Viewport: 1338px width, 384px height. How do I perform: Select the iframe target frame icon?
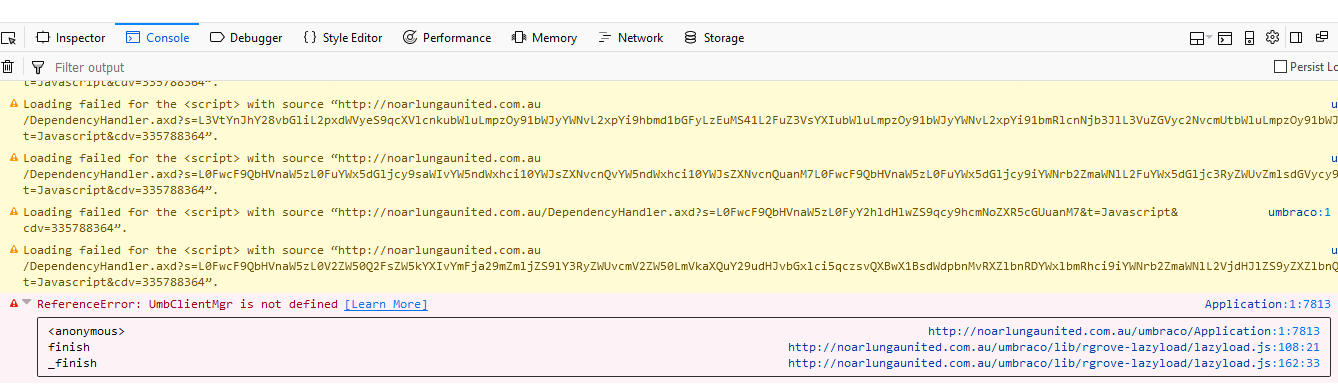[x=1197, y=38]
